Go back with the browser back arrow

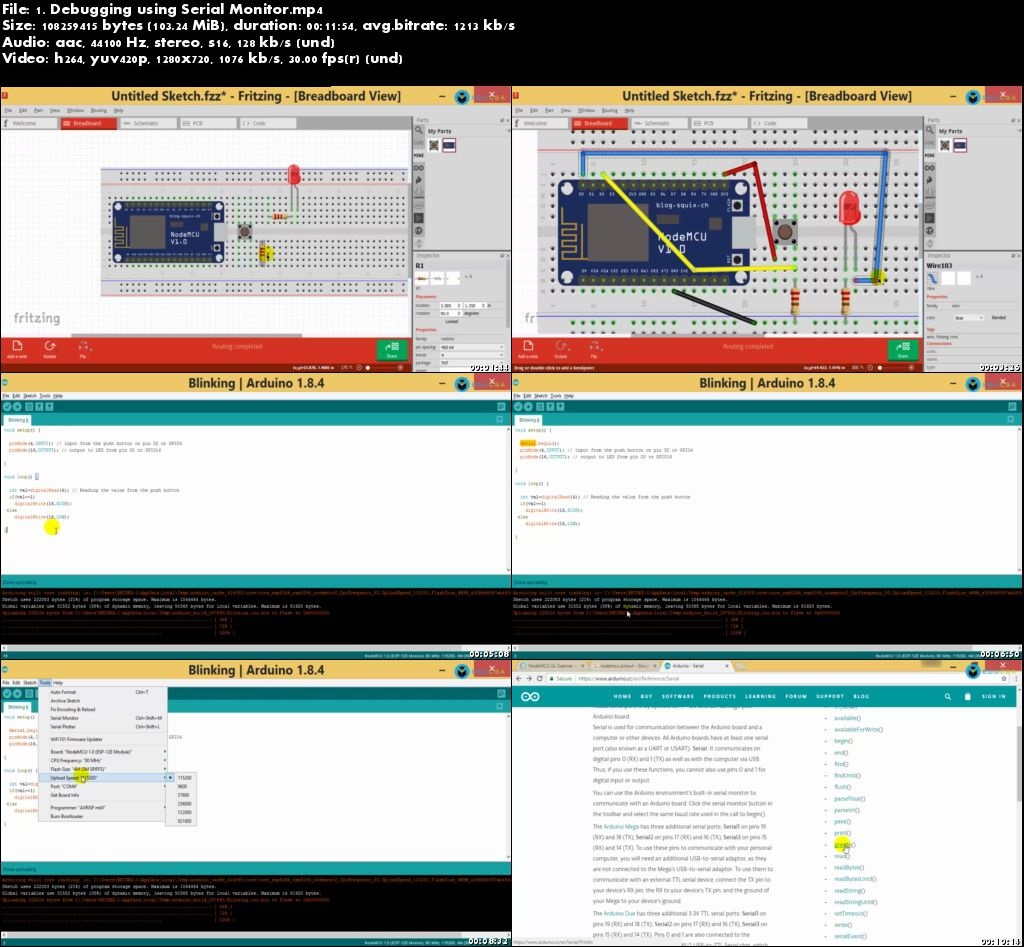pyautogui.click(x=519, y=679)
